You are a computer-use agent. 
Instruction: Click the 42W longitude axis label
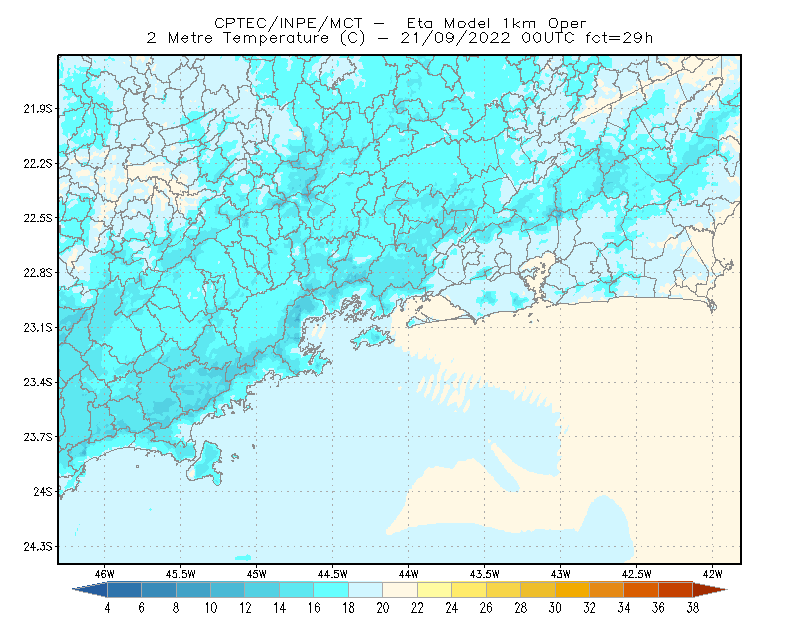click(712, 574)
